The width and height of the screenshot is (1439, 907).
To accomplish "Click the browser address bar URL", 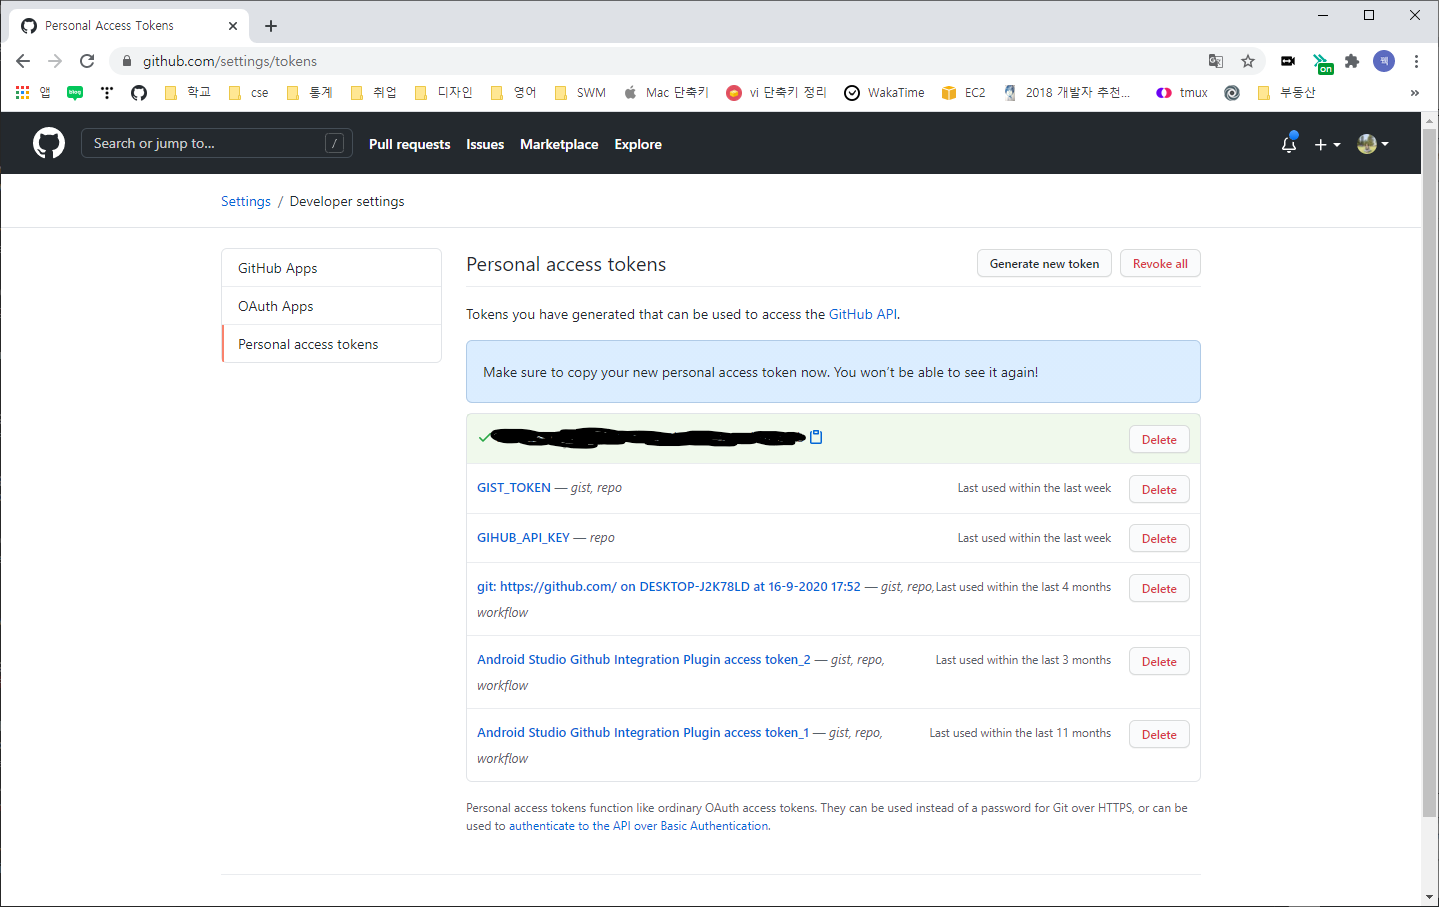I will [230, 61].
